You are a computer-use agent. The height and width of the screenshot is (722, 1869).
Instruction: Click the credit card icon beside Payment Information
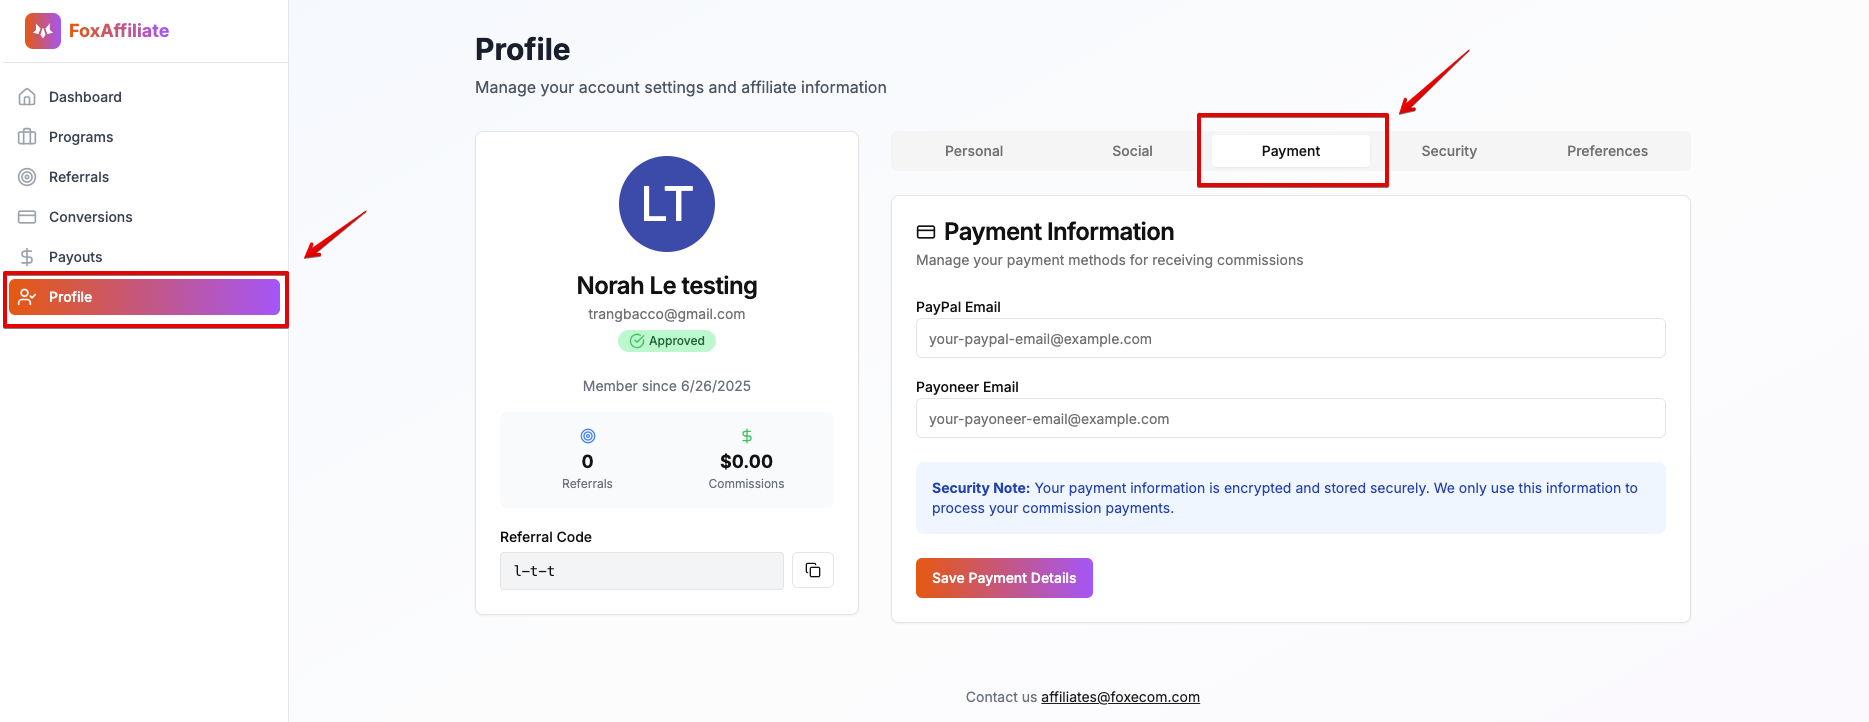point(926,232)
